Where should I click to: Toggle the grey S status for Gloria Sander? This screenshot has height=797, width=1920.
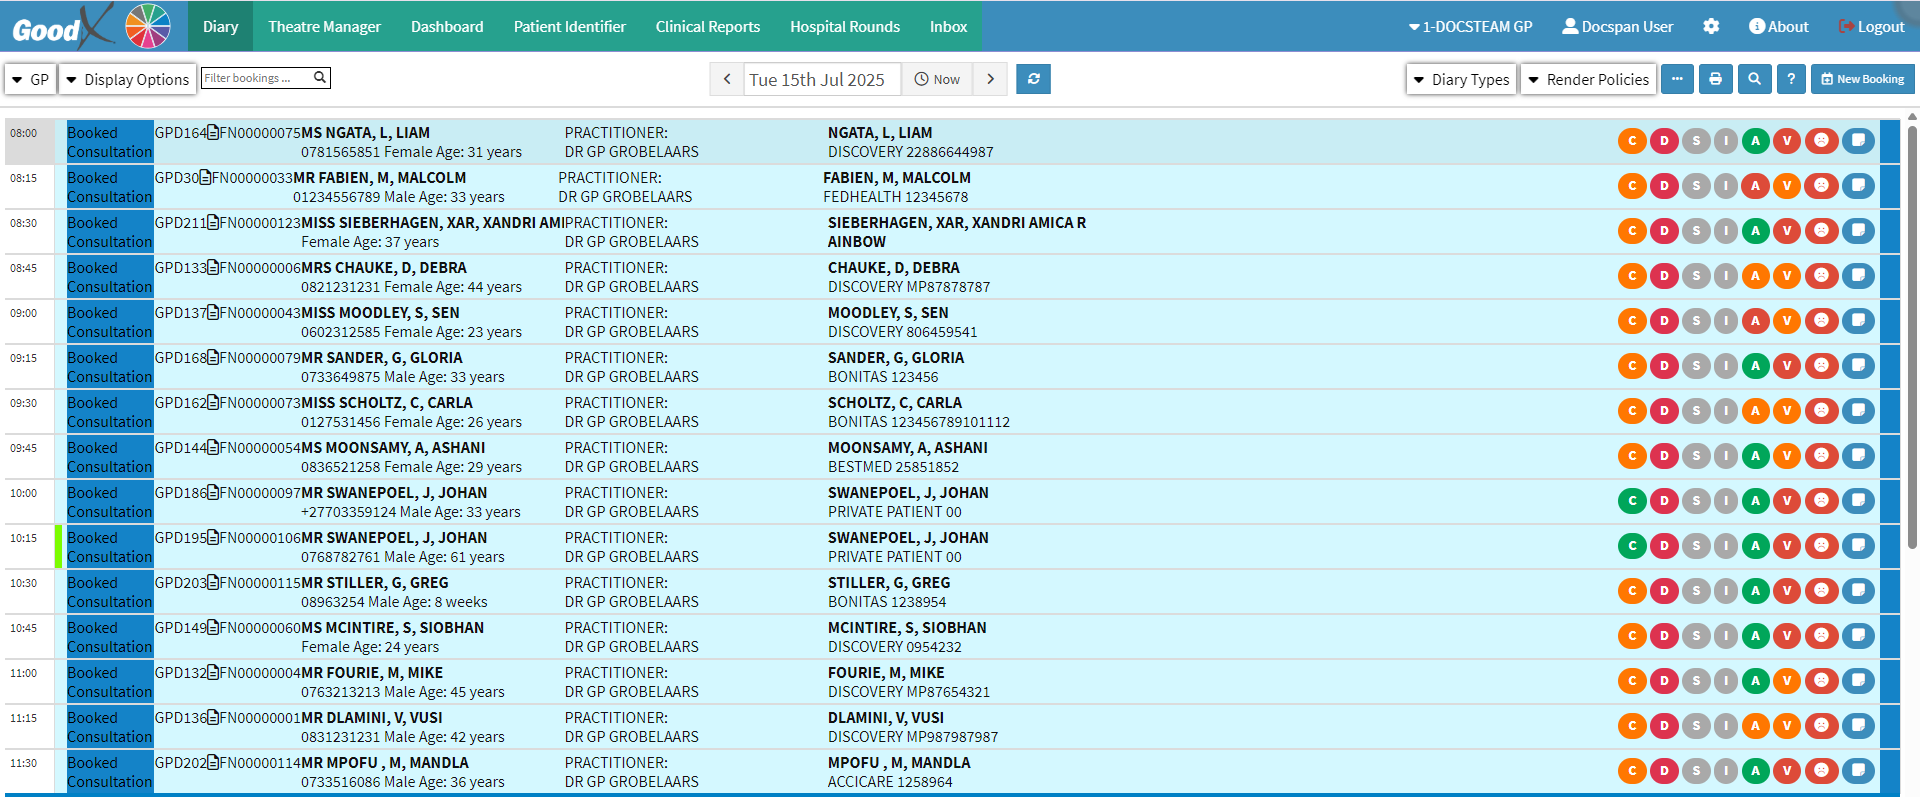point(1695,366)
